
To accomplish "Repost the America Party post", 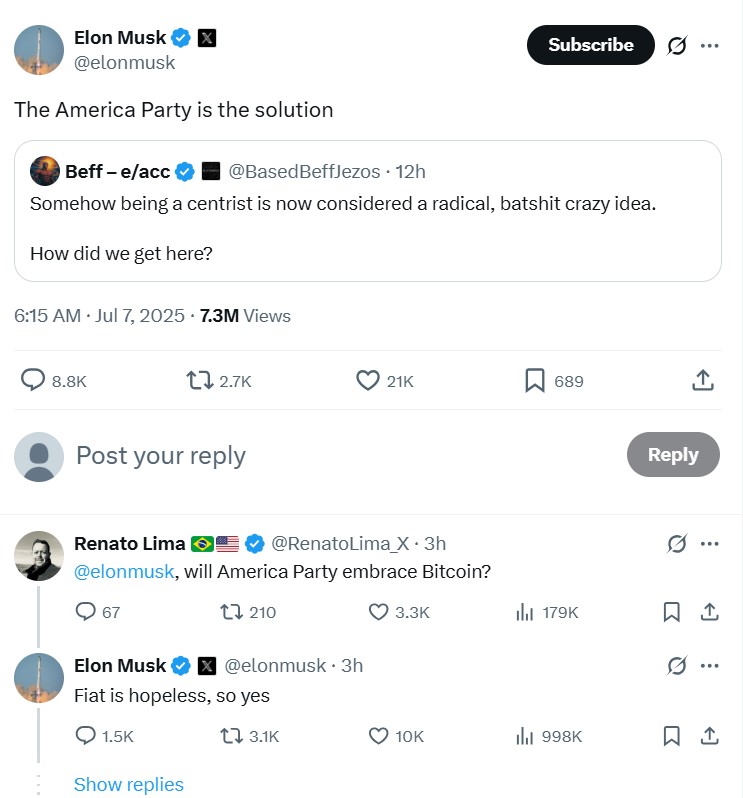I will (199, 381).
